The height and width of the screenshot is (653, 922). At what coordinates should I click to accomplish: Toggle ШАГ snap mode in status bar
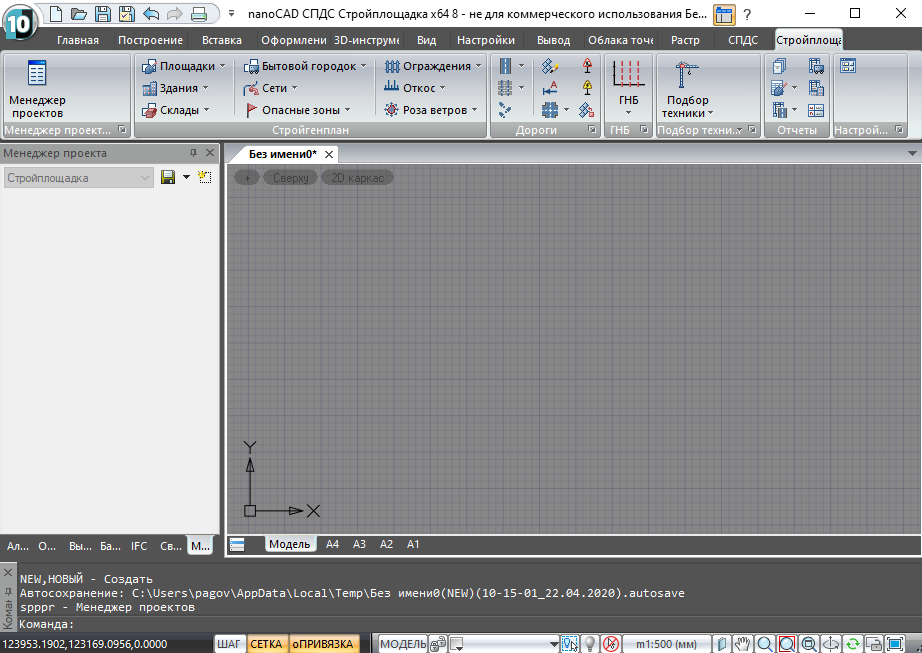pyautogui.click(x=228, y=644)
